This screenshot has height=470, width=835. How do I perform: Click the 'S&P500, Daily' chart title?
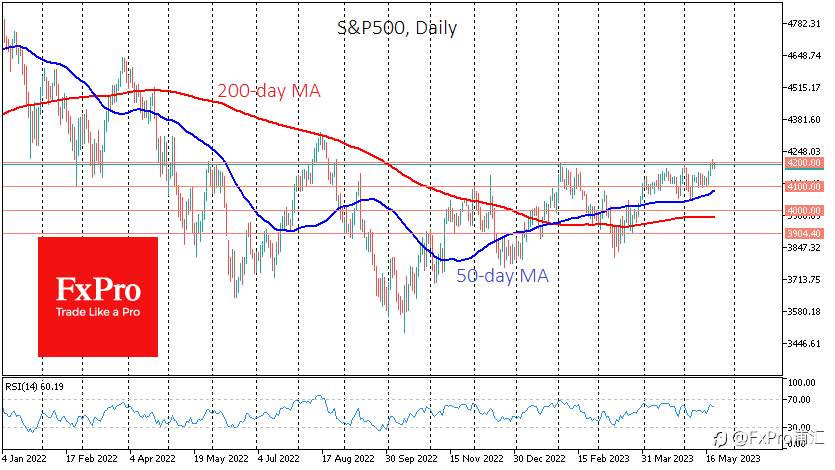[x=397, y=28]
